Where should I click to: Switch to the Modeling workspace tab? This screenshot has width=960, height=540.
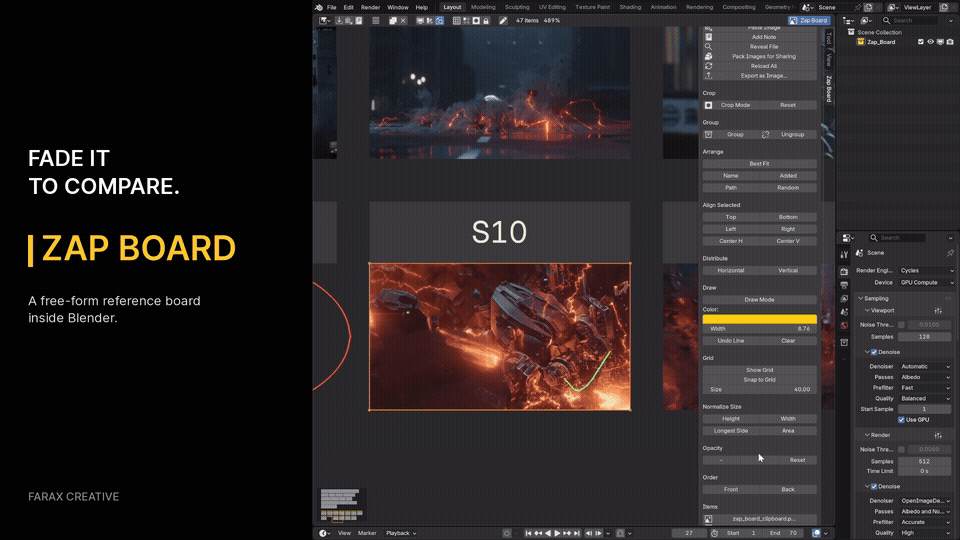(483, 7)
